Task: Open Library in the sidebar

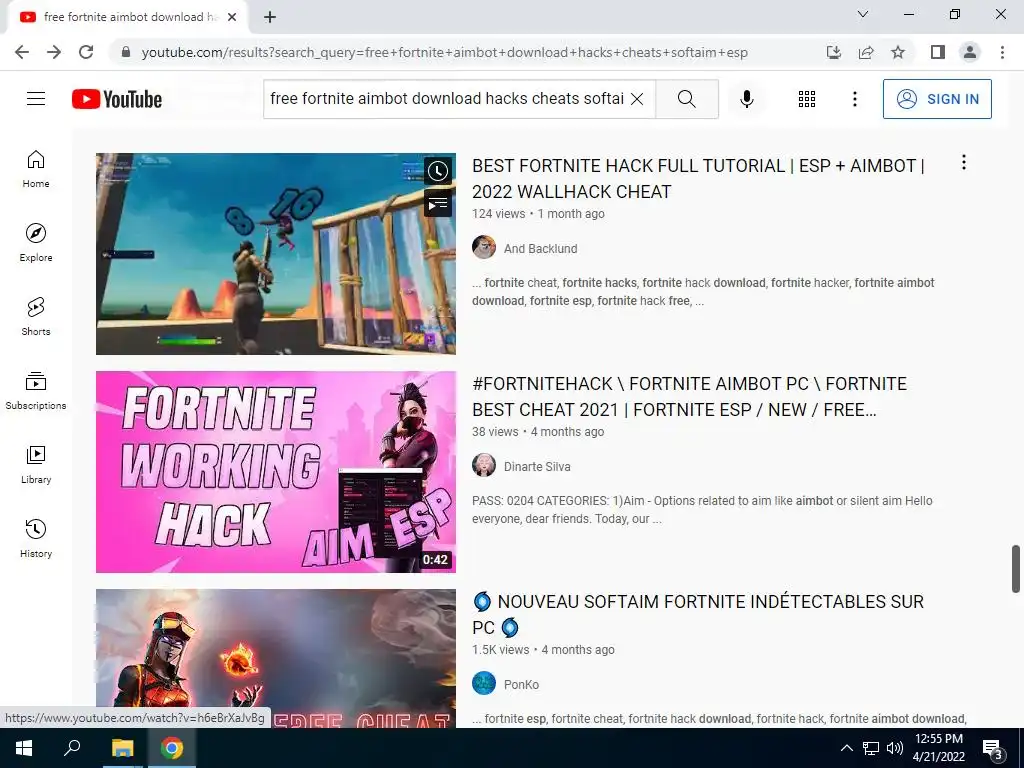Action: coord(36,464)
